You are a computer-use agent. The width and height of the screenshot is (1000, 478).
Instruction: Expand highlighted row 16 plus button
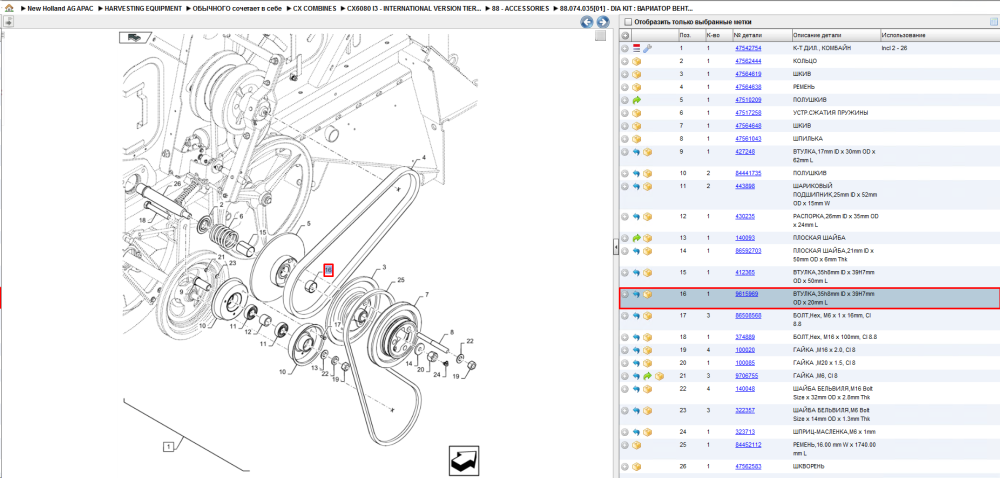click(x=625, y=294)
